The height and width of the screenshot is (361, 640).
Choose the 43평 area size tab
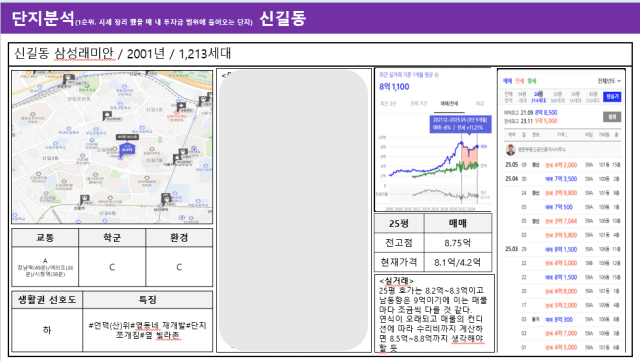tap(593, 97)
